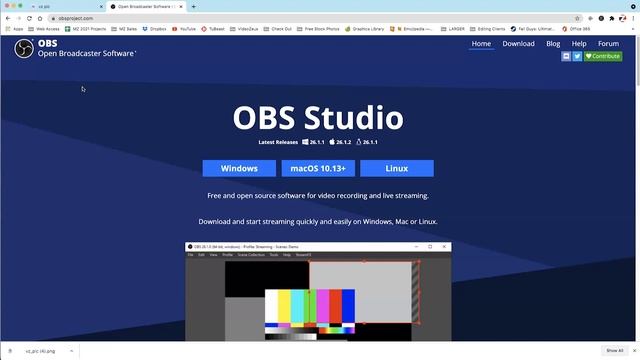Open the LARGER bookmark folder

(453, 29)
